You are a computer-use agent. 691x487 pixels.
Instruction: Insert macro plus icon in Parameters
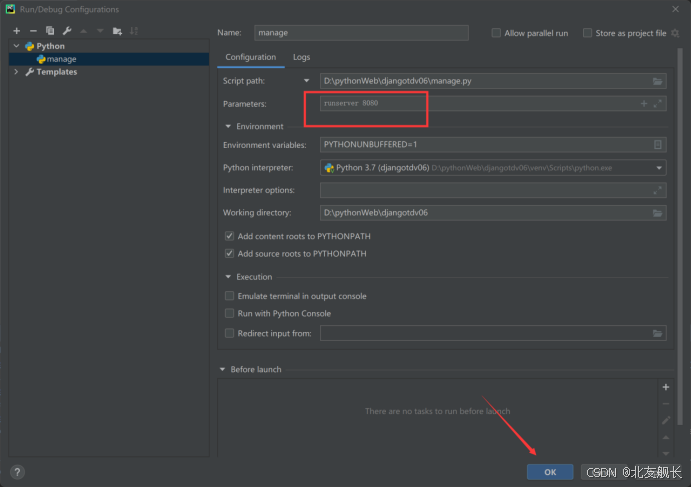coord(644,104)
